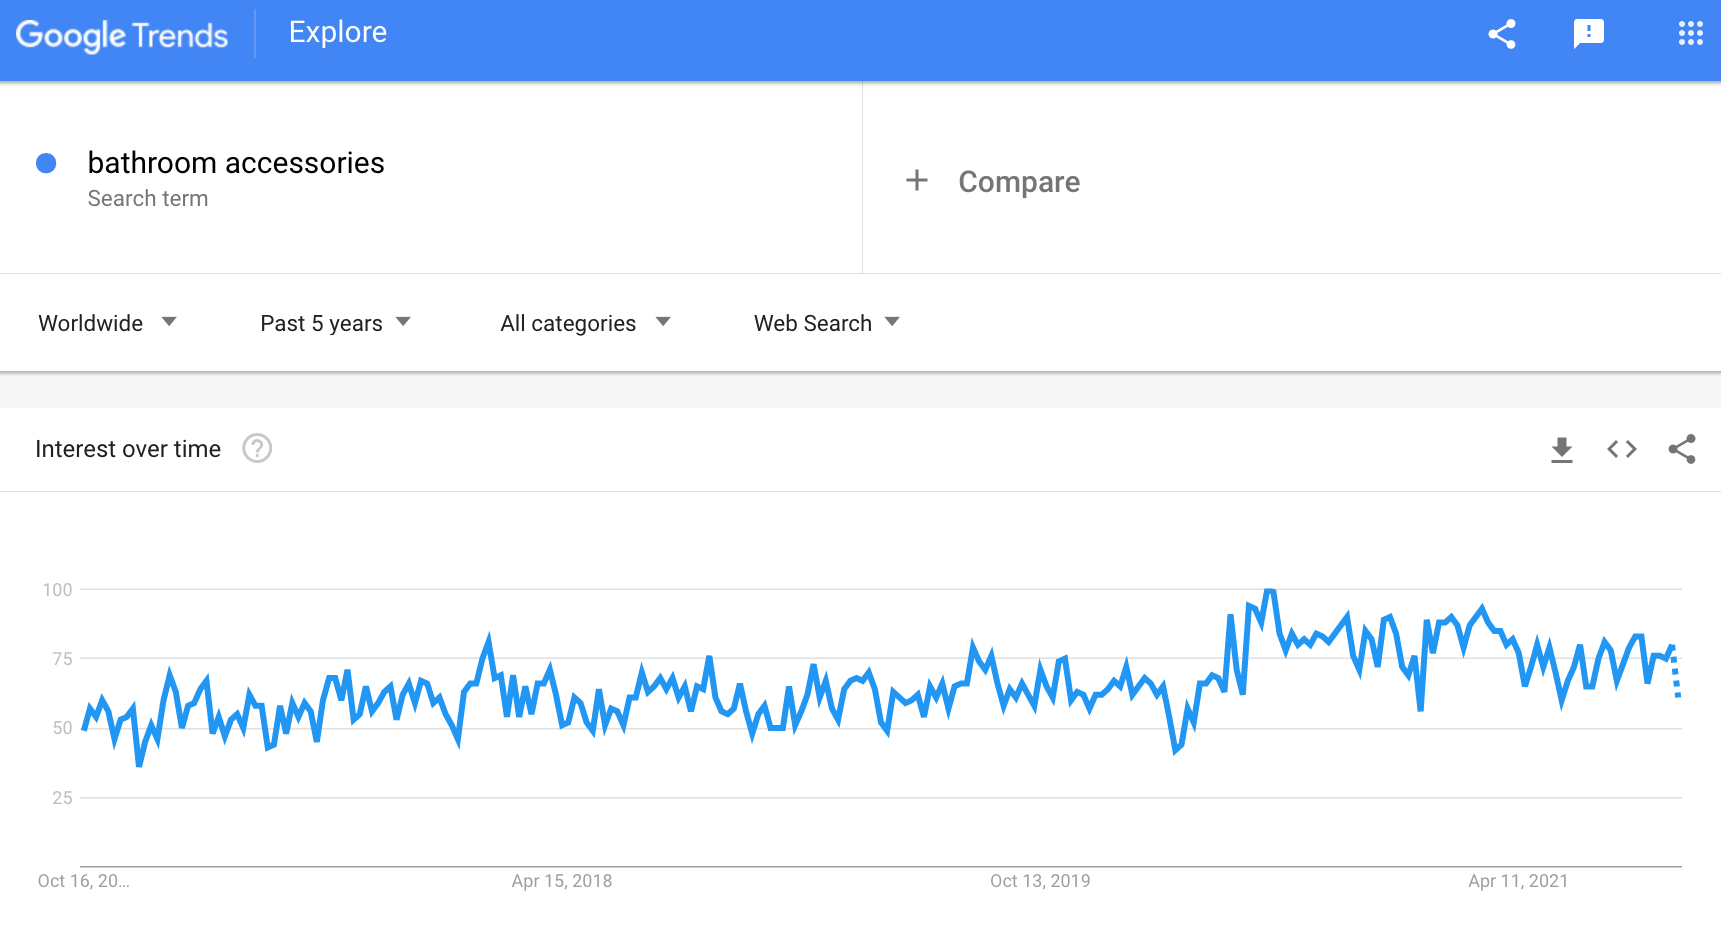Expand the Past 5 years dropdown
Screen dimensions: 1721x933
(335, 323)
